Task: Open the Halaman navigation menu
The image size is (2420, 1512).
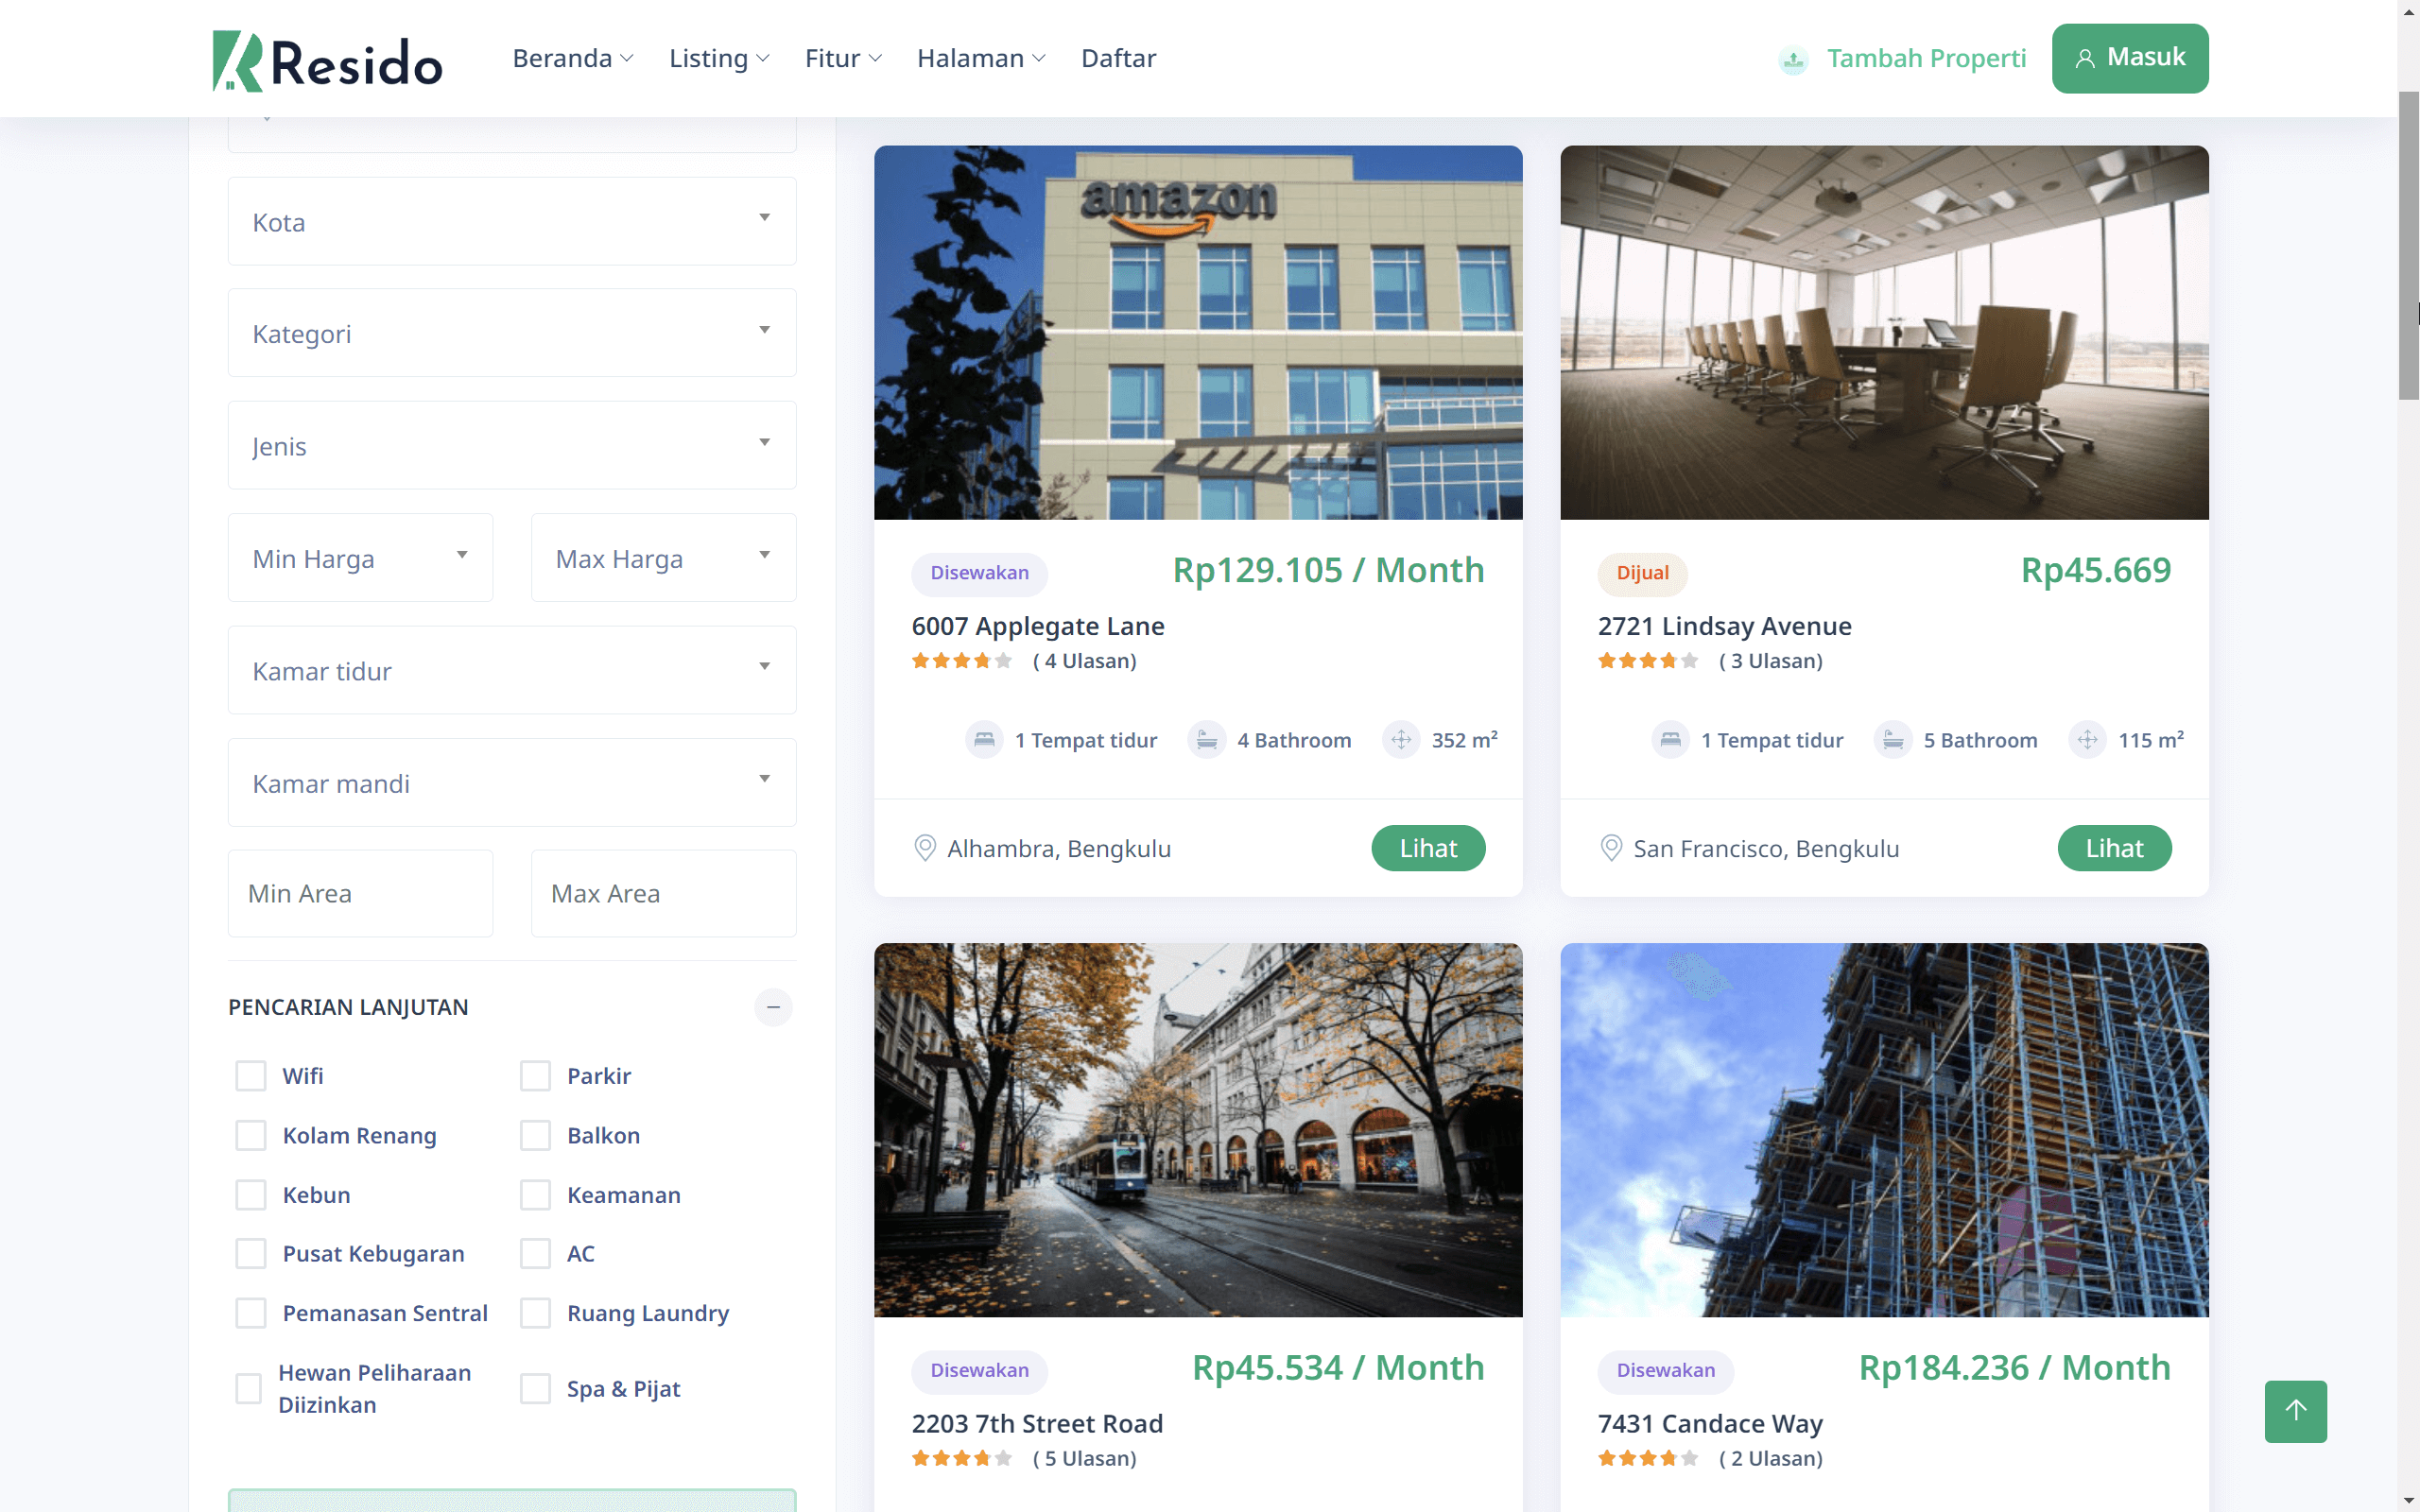Action: [980, 58]
